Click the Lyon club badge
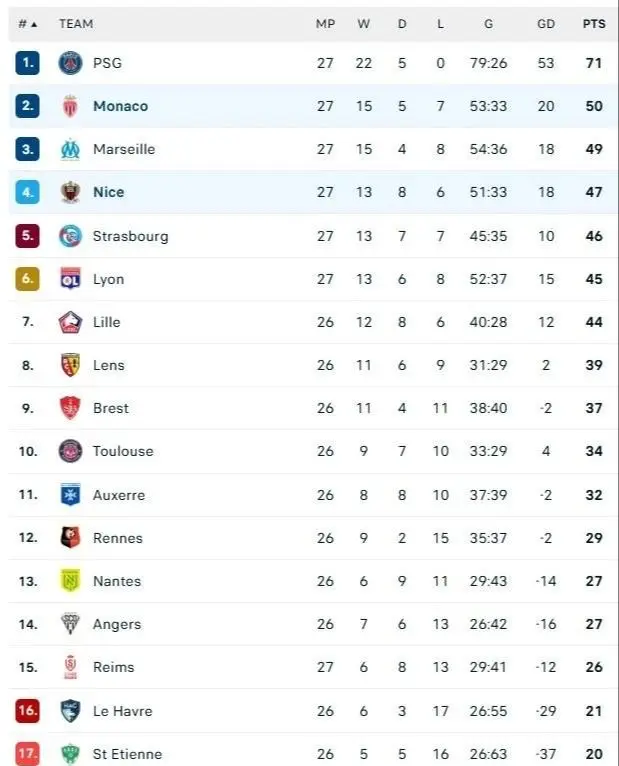 pyautogui.click(x=70, y=279)
